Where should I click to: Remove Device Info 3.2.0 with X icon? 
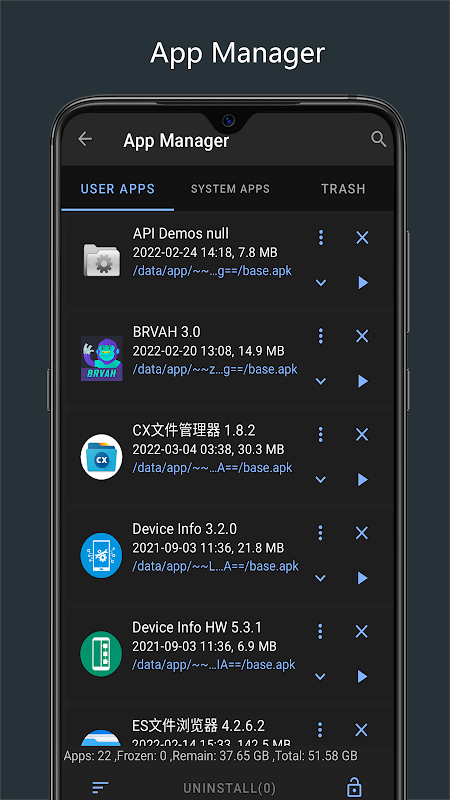(362, 533)
